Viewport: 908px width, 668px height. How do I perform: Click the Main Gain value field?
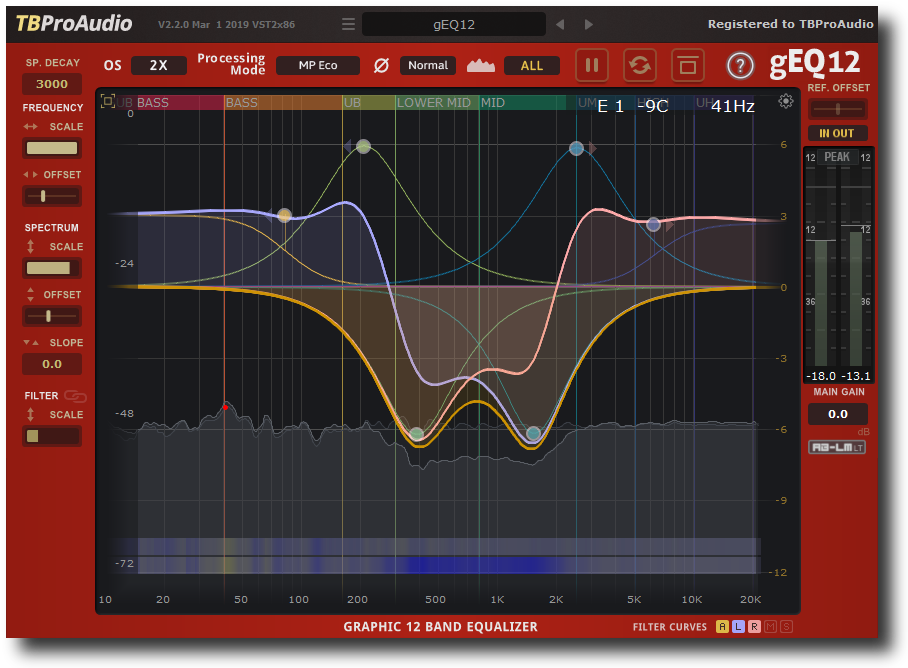[x=837, y=414]
